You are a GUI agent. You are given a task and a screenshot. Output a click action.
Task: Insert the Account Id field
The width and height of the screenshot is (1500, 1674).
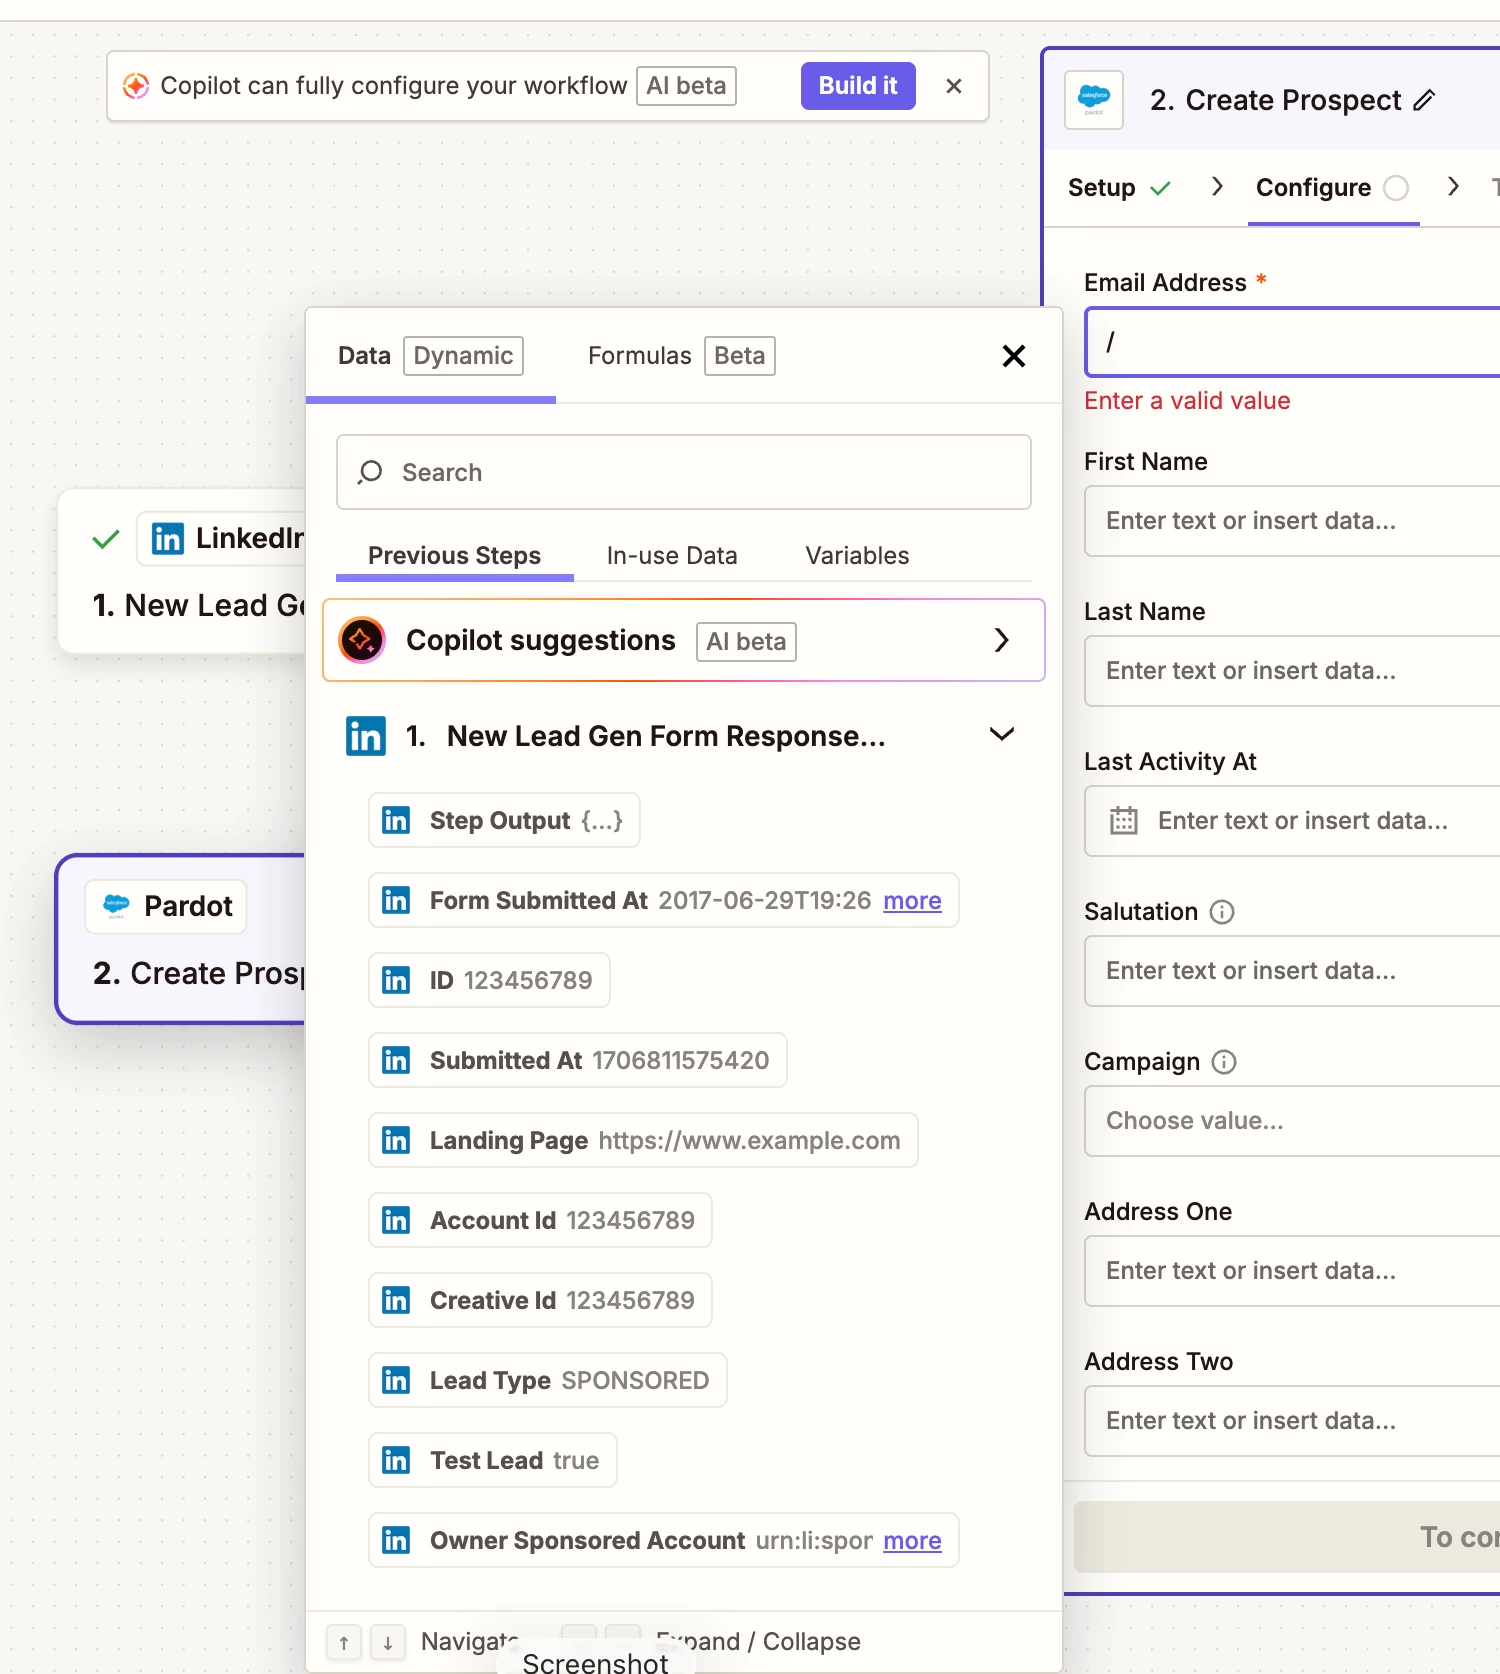(x=540, y=1220)
